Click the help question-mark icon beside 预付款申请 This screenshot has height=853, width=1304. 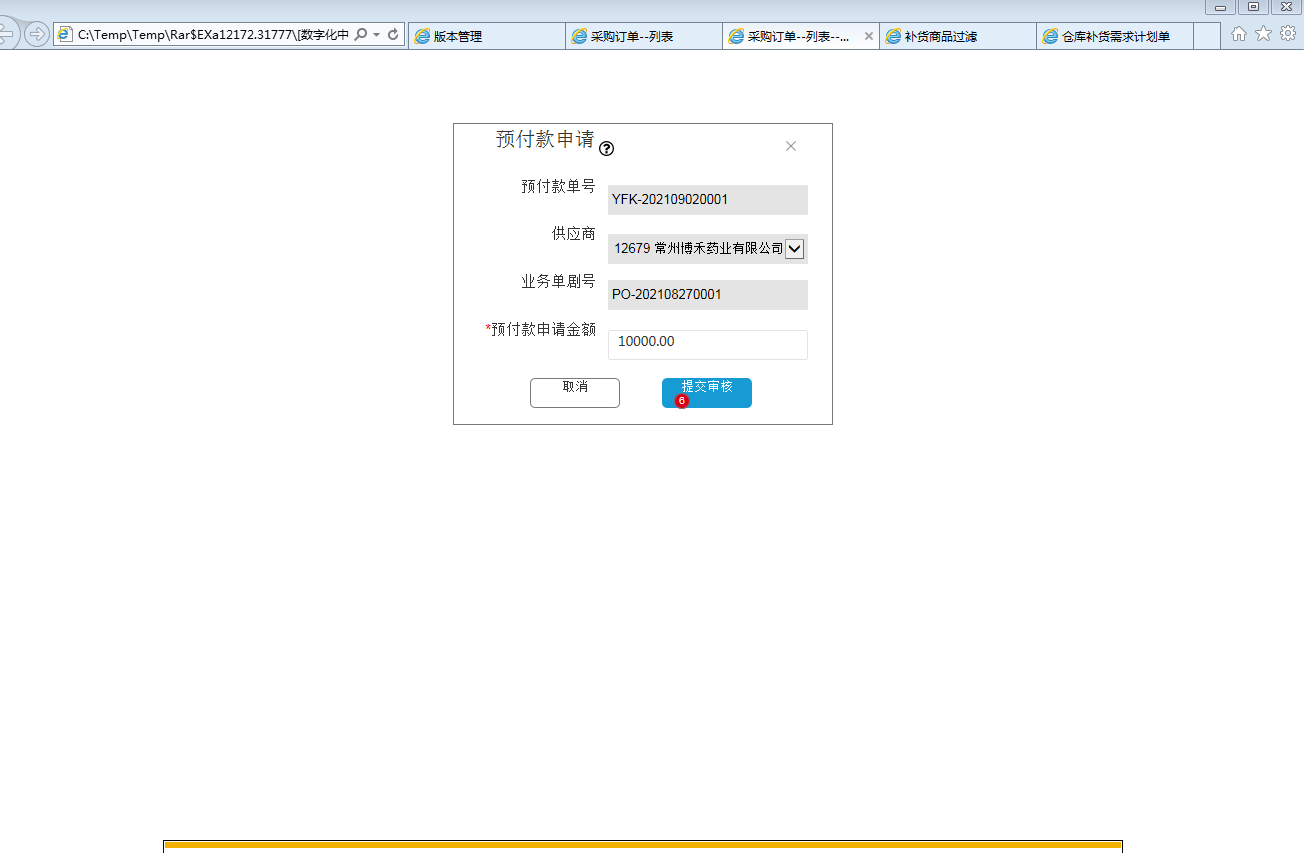click(606, 148)
